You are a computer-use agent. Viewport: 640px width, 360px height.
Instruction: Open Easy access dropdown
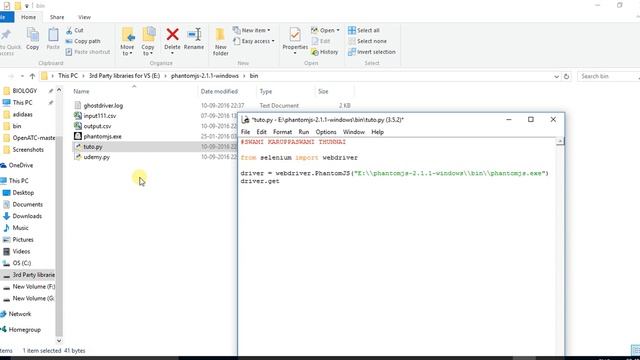point(253,41)
